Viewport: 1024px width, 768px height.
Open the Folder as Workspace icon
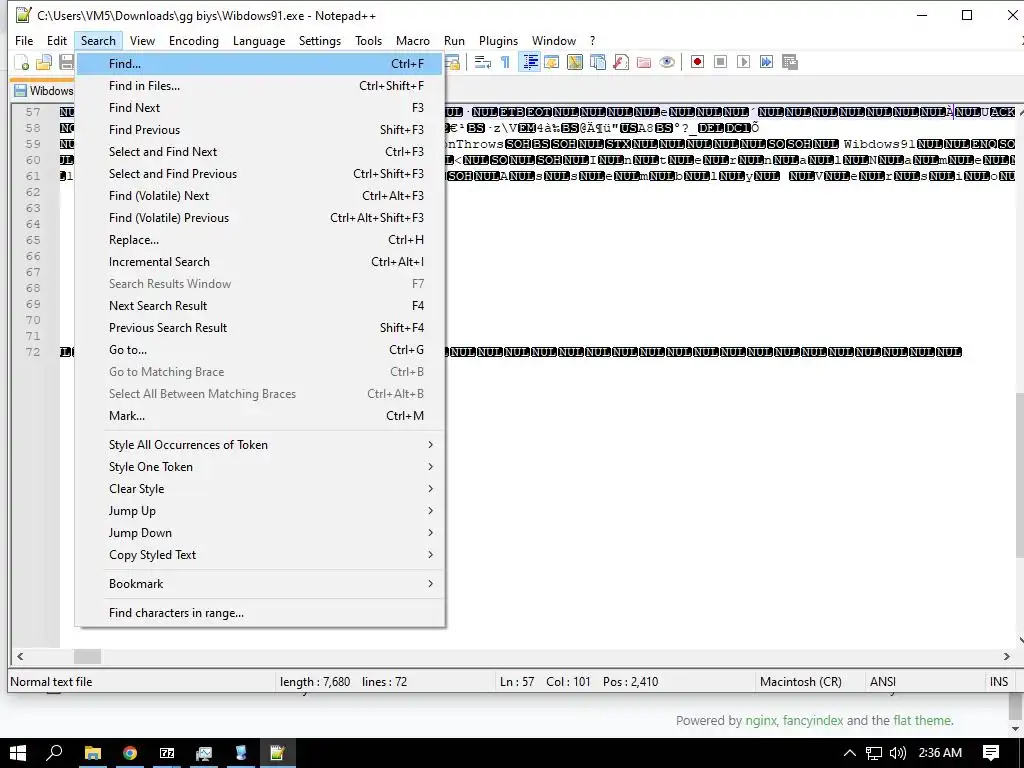coord(644,62)
